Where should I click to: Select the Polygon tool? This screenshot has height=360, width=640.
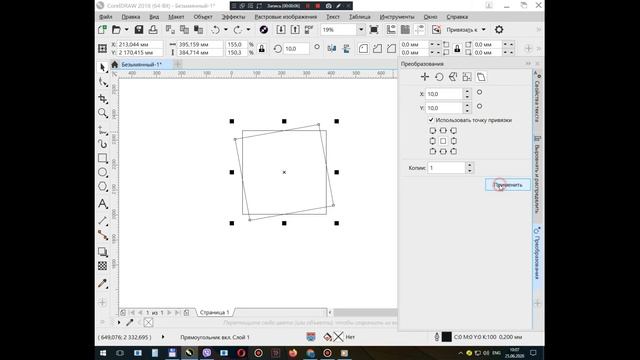102,187
